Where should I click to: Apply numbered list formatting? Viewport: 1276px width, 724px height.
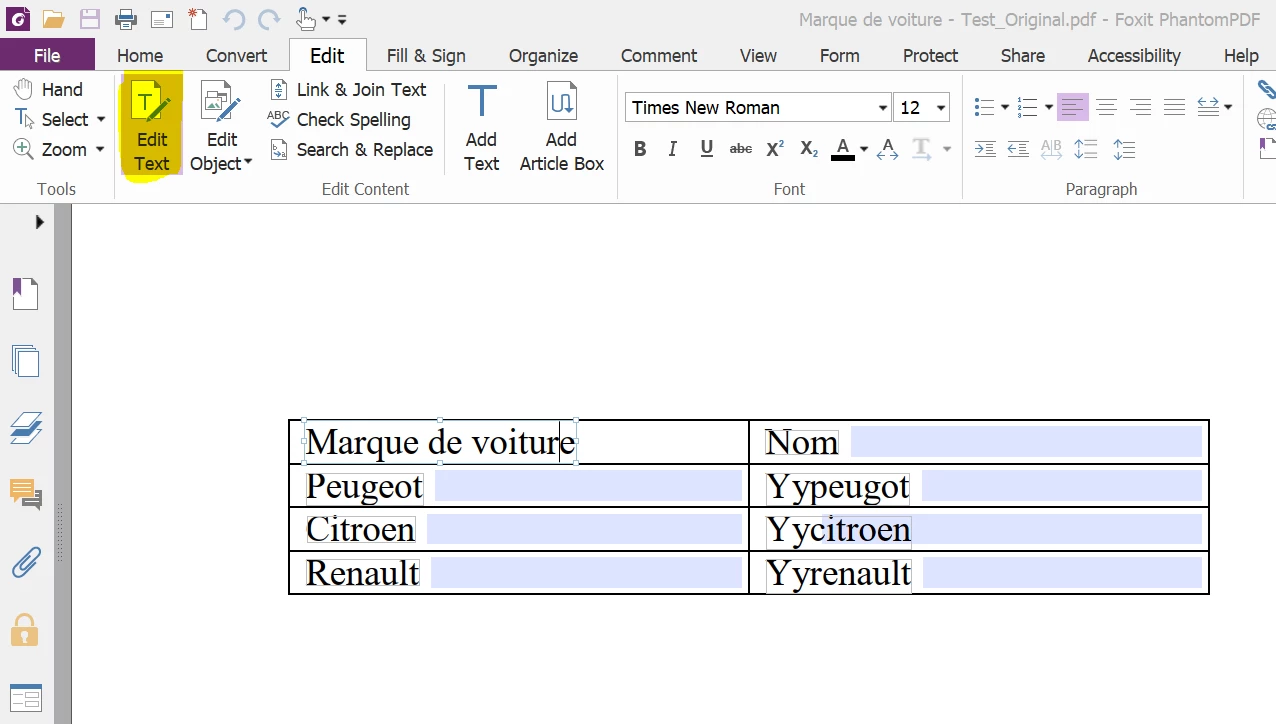point(1027,107)
